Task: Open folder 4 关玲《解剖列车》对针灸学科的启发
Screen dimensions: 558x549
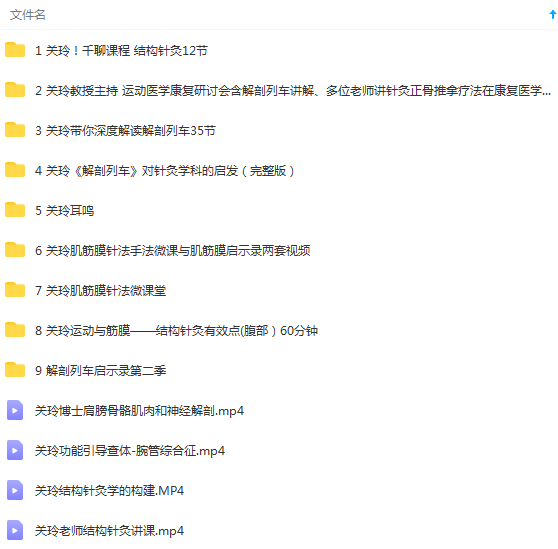Action: pyautogui.click(x=165, y=171)
